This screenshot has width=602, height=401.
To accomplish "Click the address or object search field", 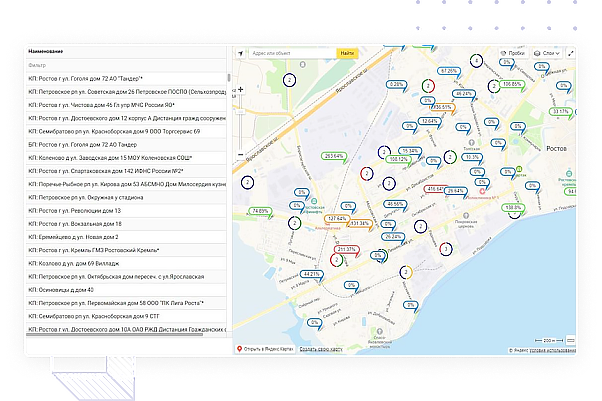I will pyautogui.click(x=293, y=53).
